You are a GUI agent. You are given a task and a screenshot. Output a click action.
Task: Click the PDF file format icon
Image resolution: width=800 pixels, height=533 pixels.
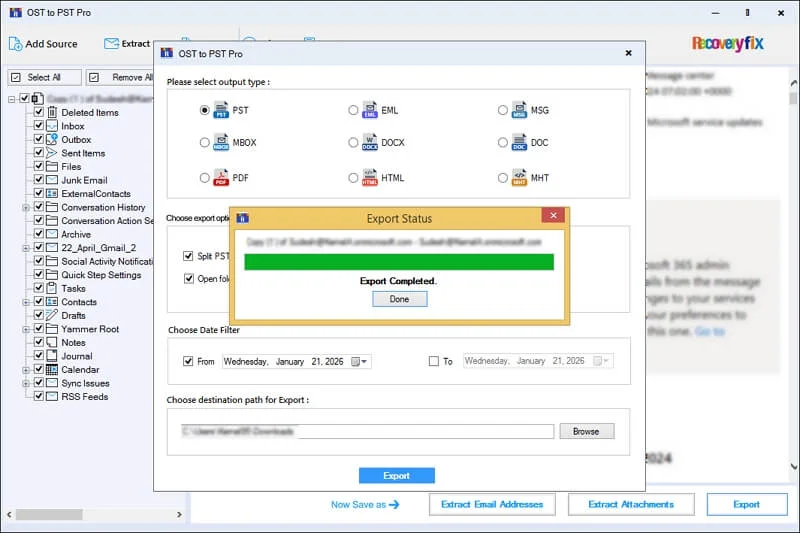pos(221,177)
